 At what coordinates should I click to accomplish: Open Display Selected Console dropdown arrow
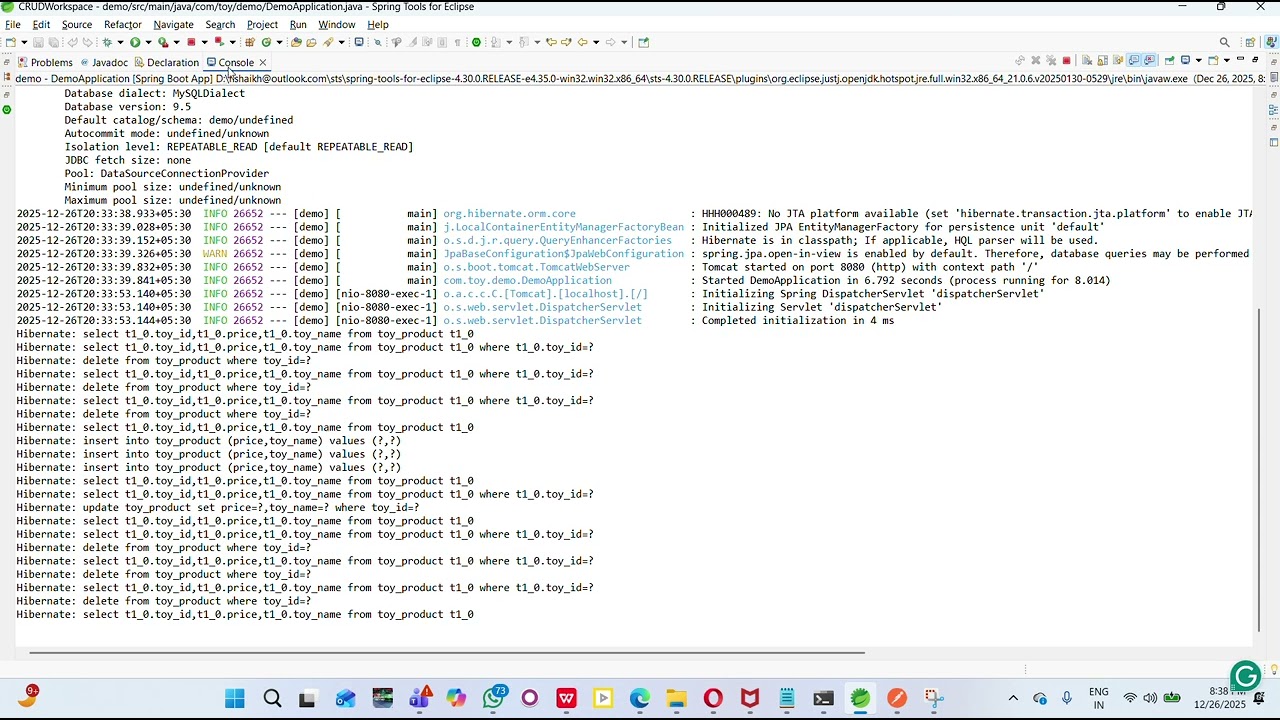pyautogui.click(x=1198, y=60)
